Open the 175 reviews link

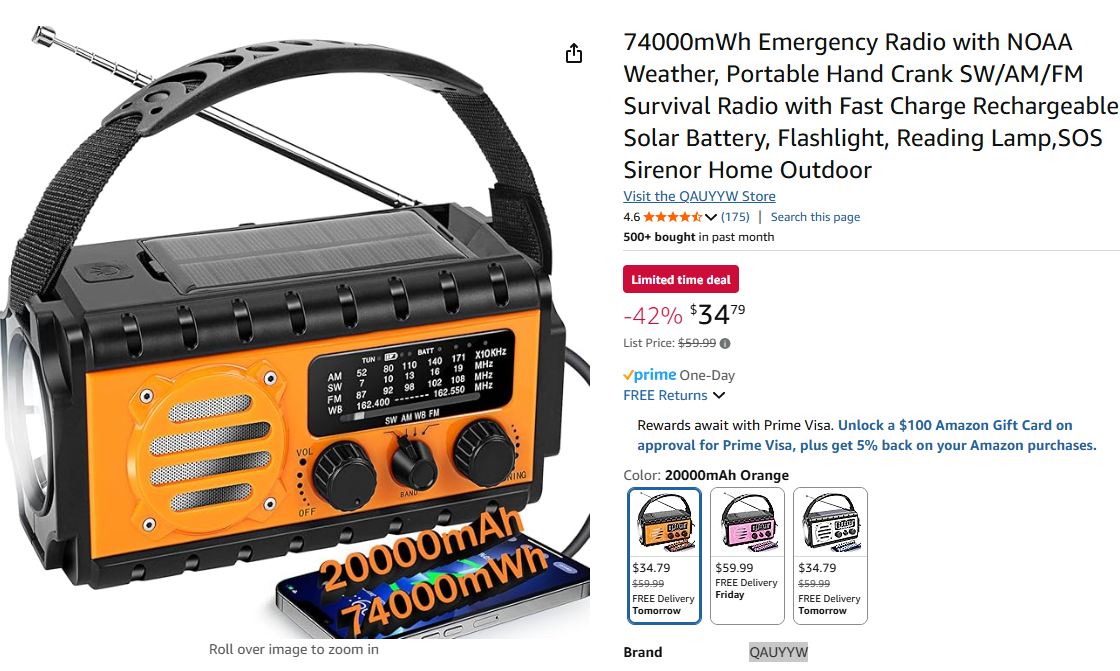pos(735,217)
